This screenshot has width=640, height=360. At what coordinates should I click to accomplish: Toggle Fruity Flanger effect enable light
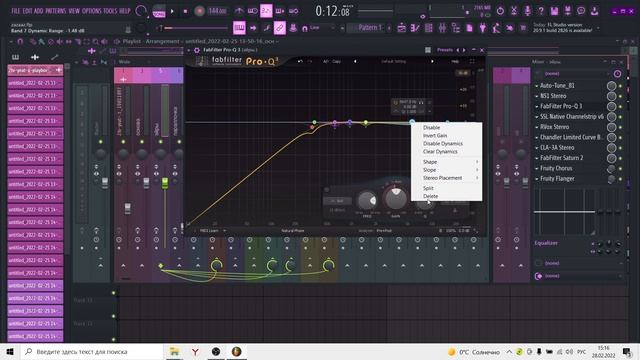620,179
